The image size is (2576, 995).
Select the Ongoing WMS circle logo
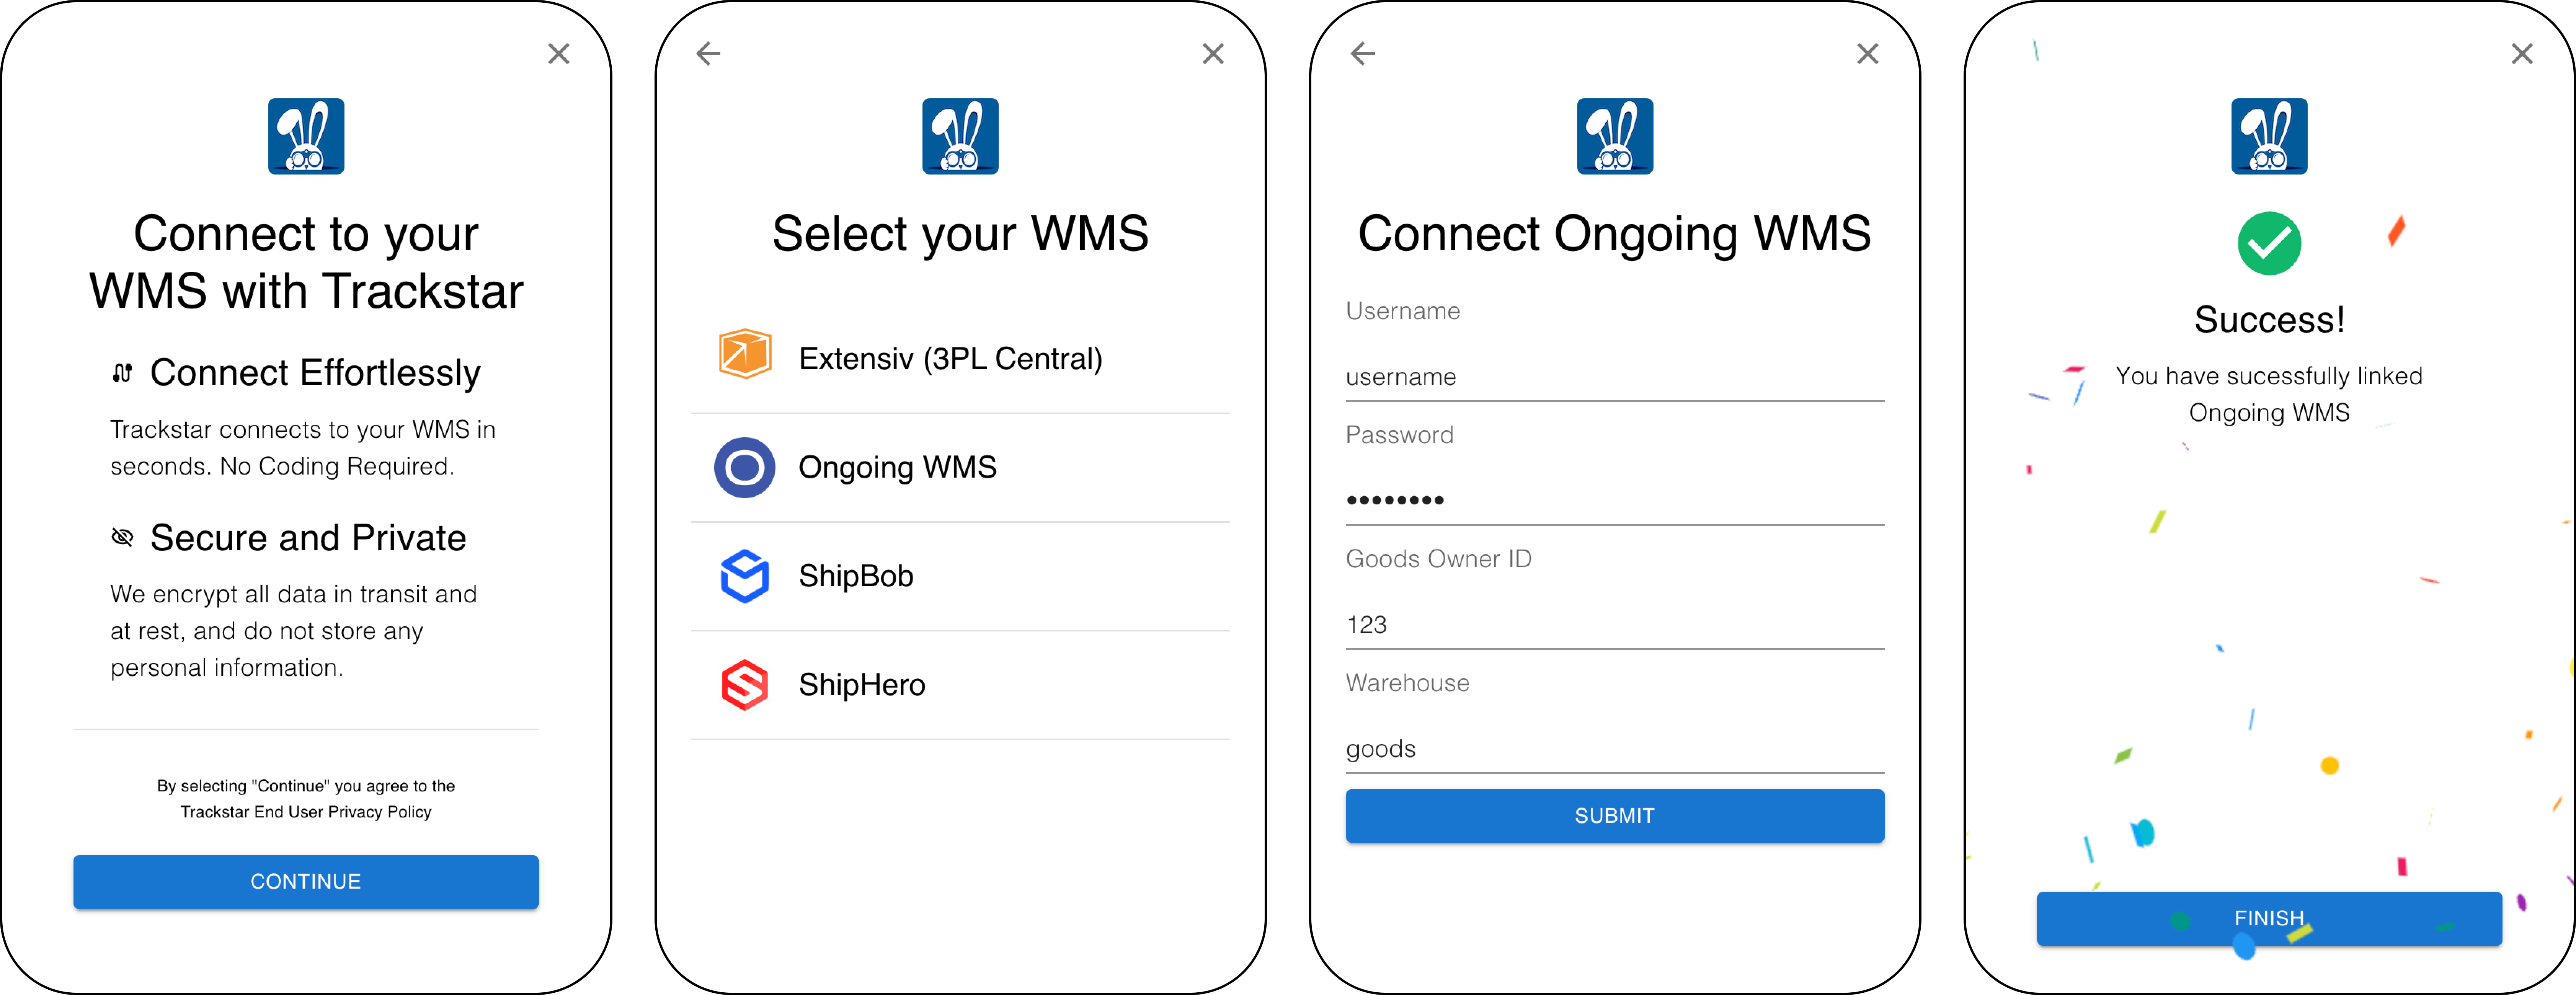tap(744, 467)
